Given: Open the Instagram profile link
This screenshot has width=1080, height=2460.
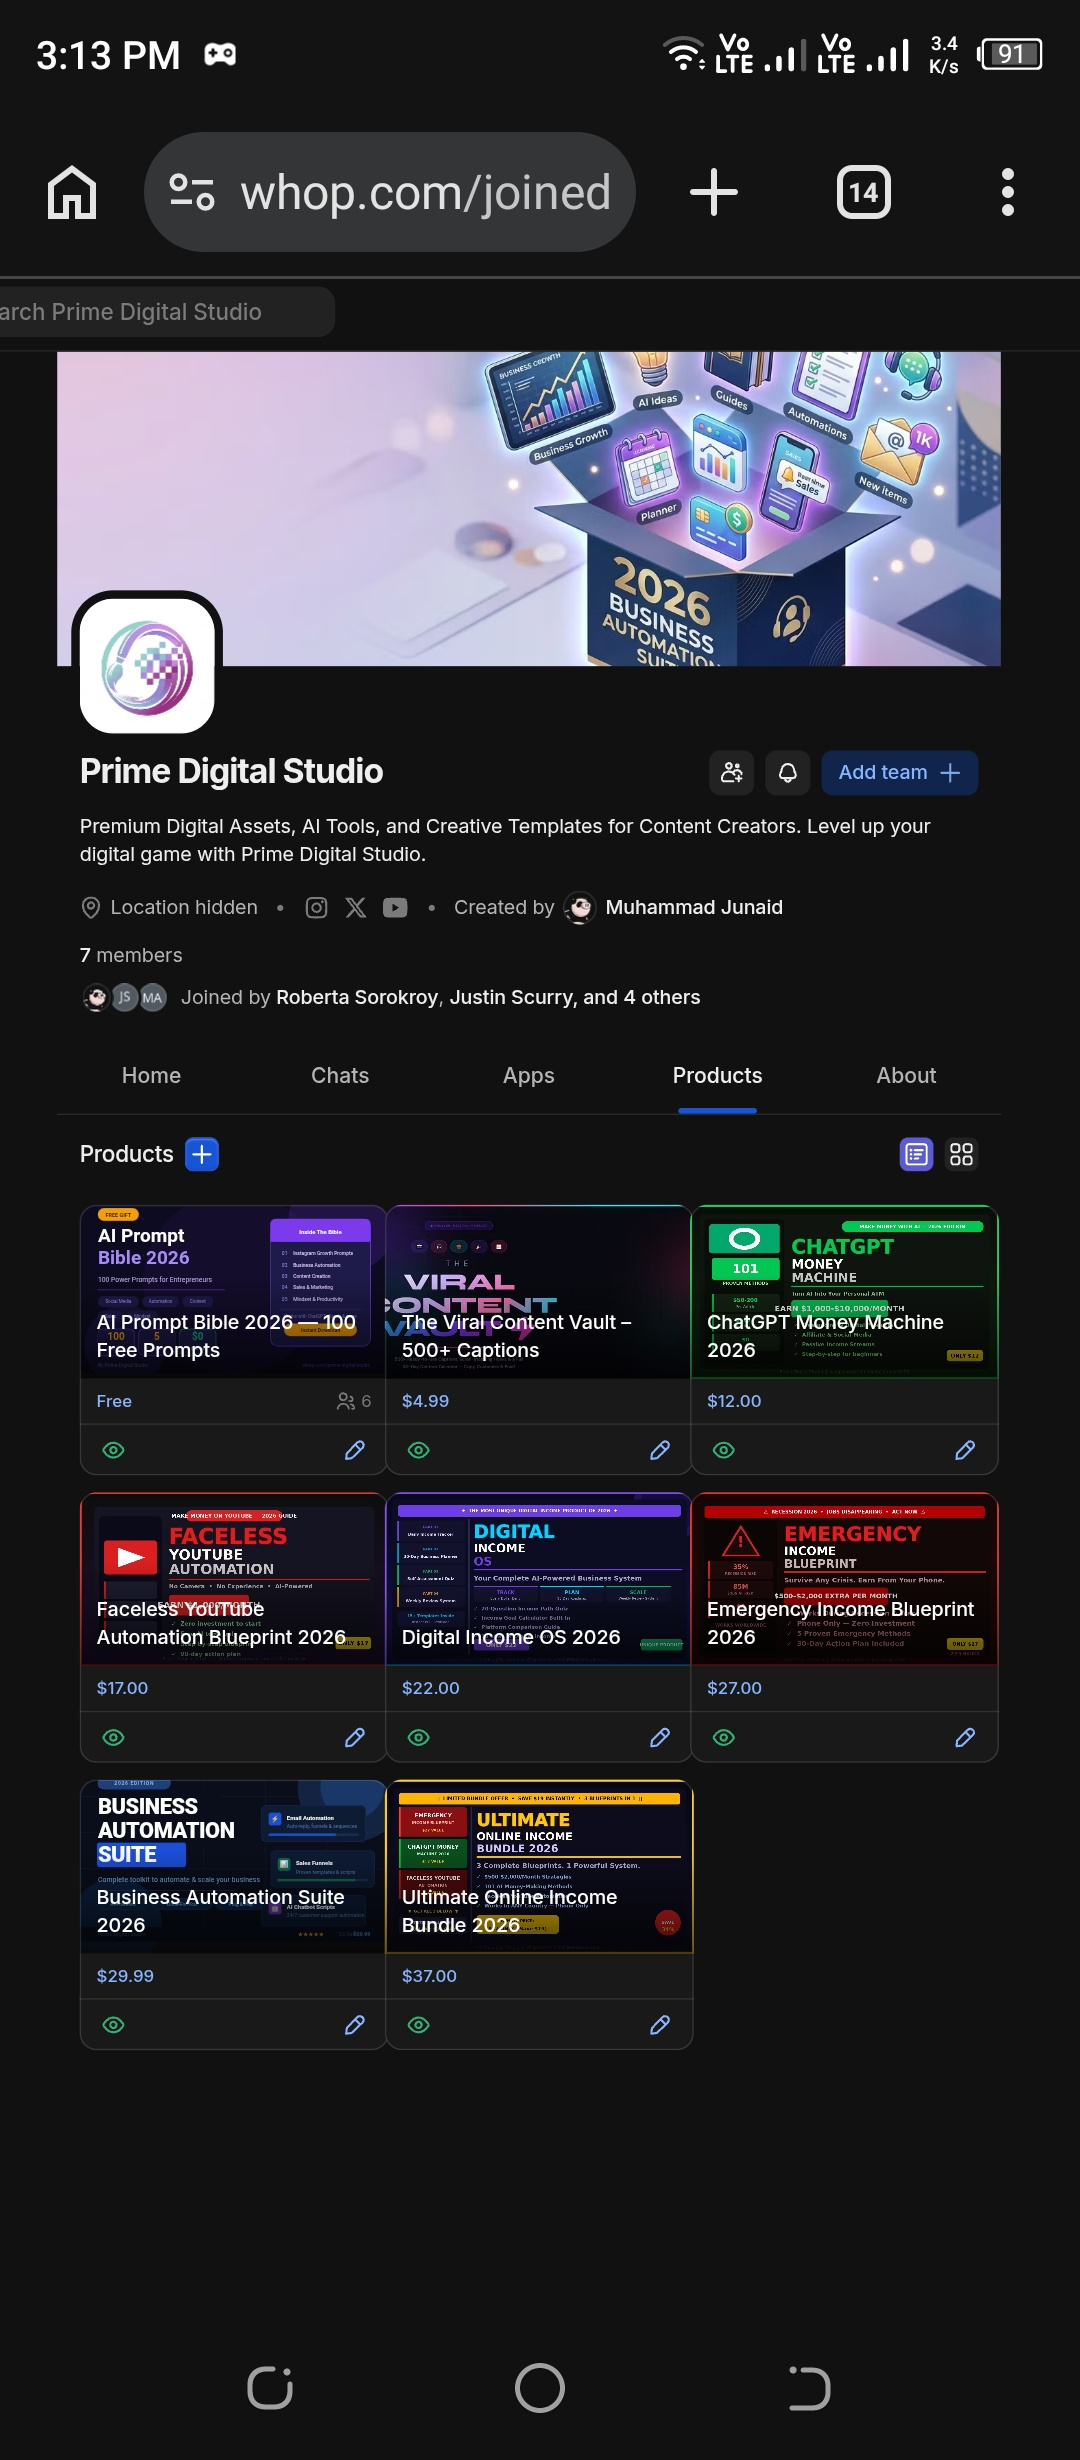Looking at the screenshot, I should 316,907.
